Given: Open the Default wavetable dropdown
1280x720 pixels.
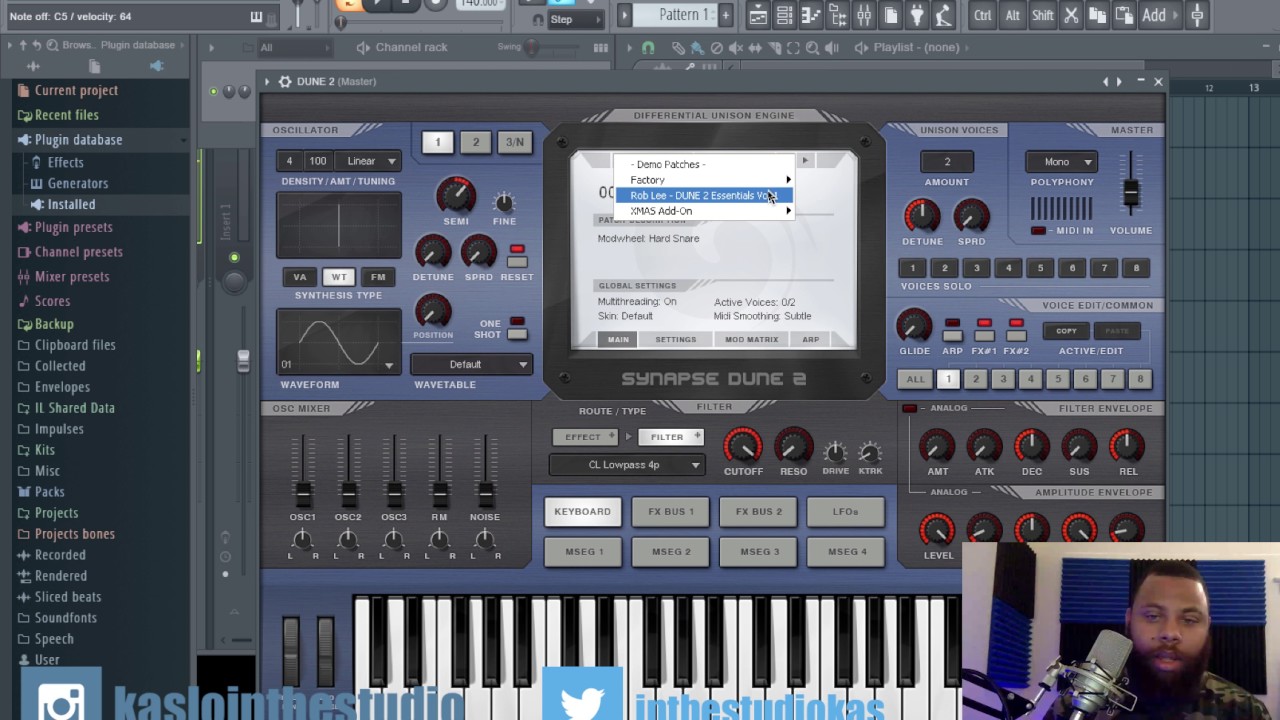Looking at the screenshot, I should pyautogui.click(x=470, y=364).
